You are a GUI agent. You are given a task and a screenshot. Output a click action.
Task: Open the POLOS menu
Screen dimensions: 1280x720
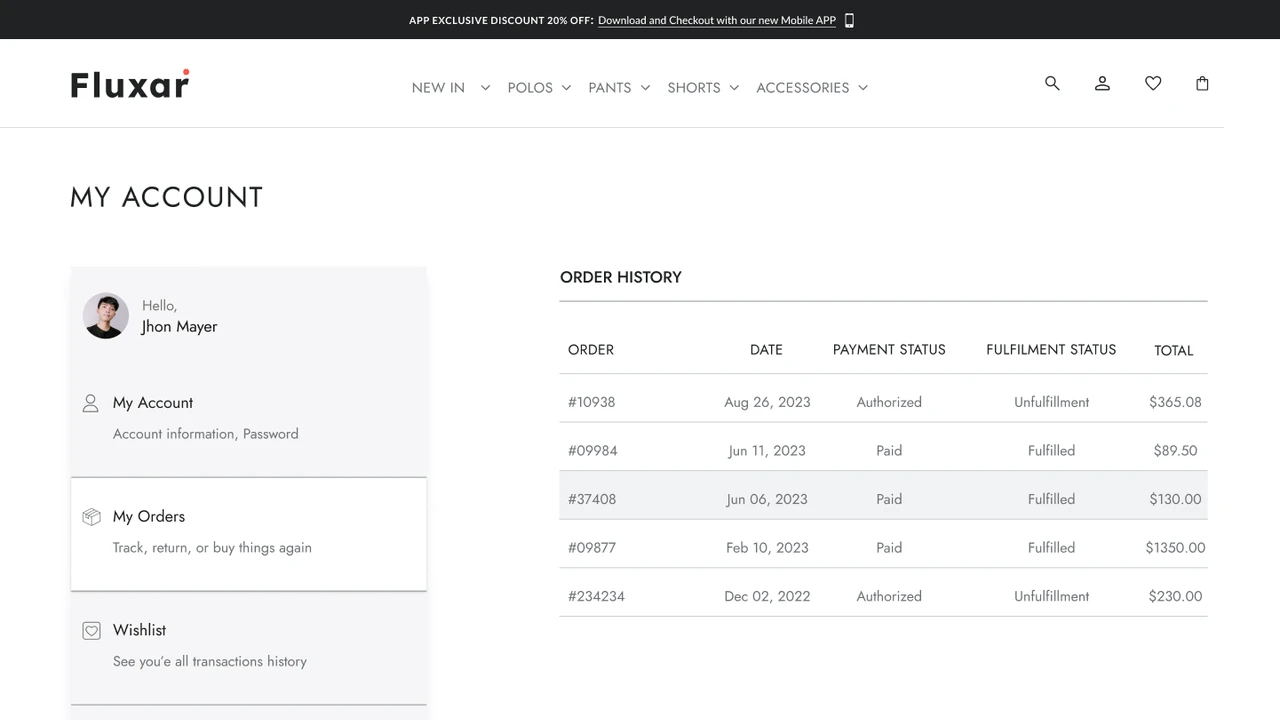tap(530, 88)
